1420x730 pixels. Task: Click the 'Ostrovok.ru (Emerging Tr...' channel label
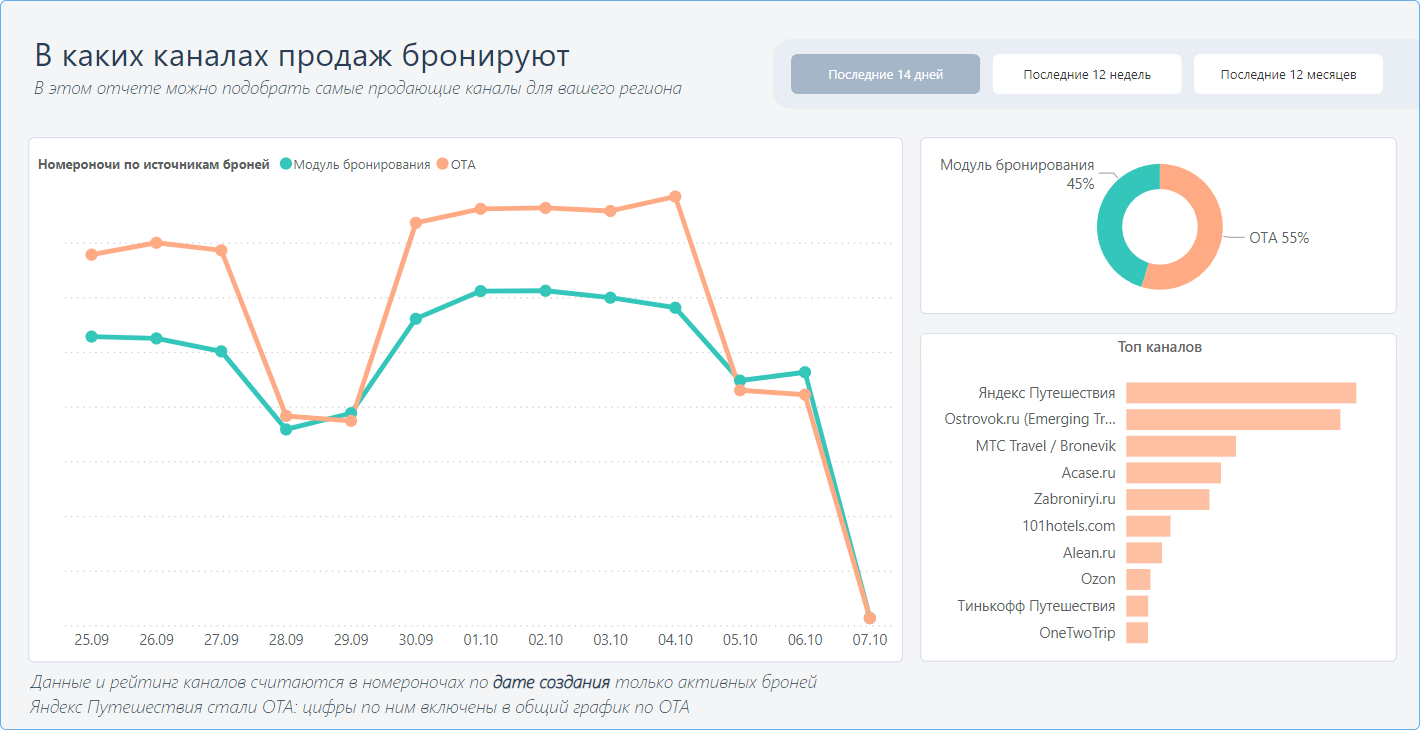click(1030, 419)
